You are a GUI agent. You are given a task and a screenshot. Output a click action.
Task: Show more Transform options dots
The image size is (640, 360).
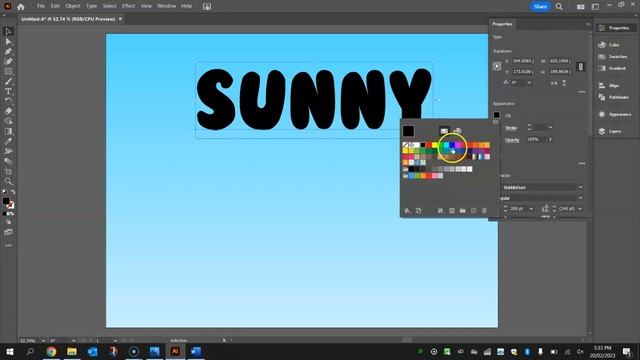click(x=582, y=92)
